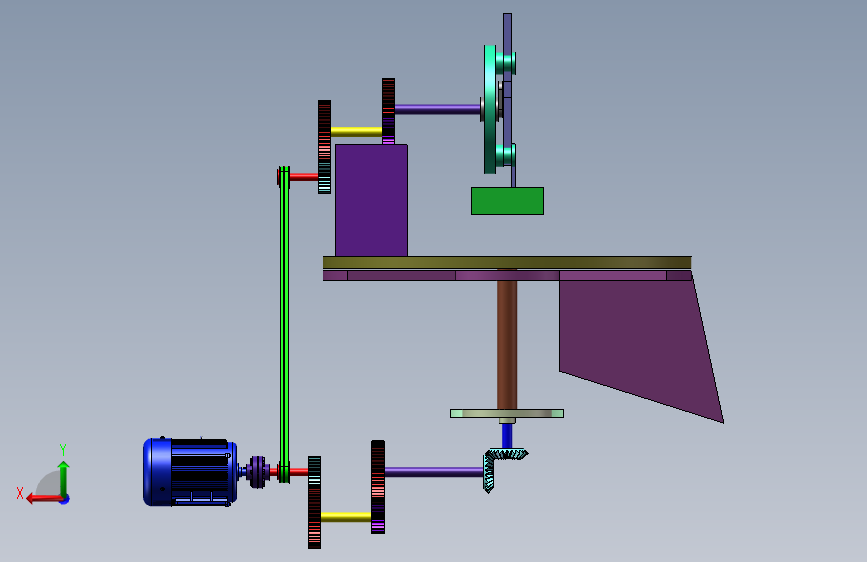The height and width of the screenshot is (562, 867).
Task: Click the purple shaft coupling beside motor
Action: point(257,472)
